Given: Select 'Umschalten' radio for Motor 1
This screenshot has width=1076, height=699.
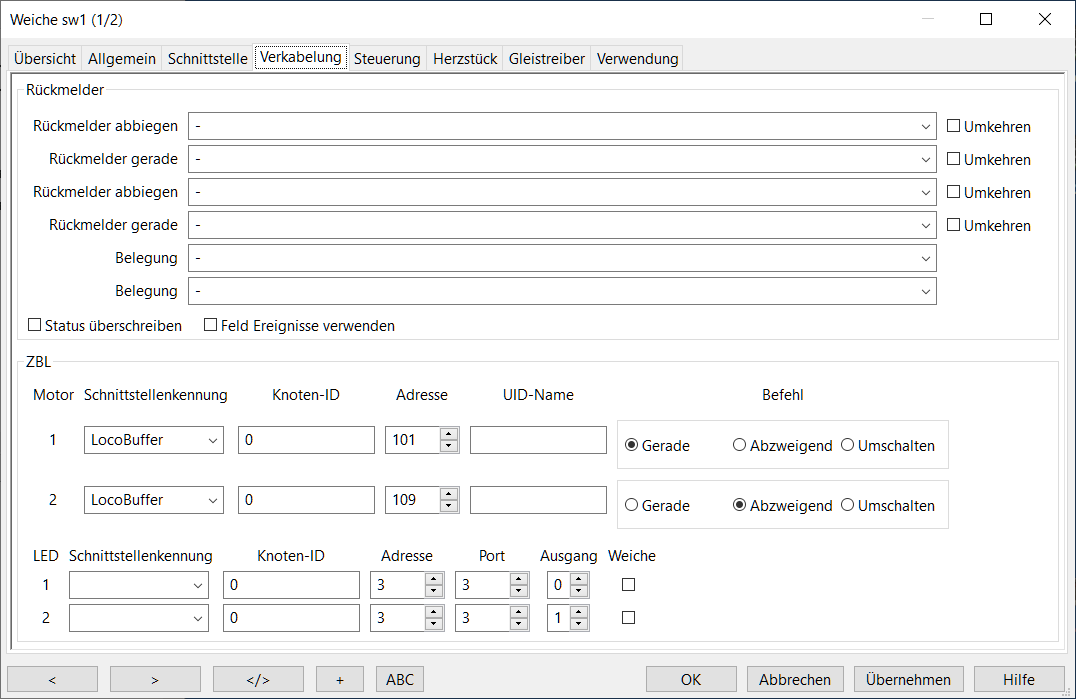Looking at the screenshot, I should 848,445.
